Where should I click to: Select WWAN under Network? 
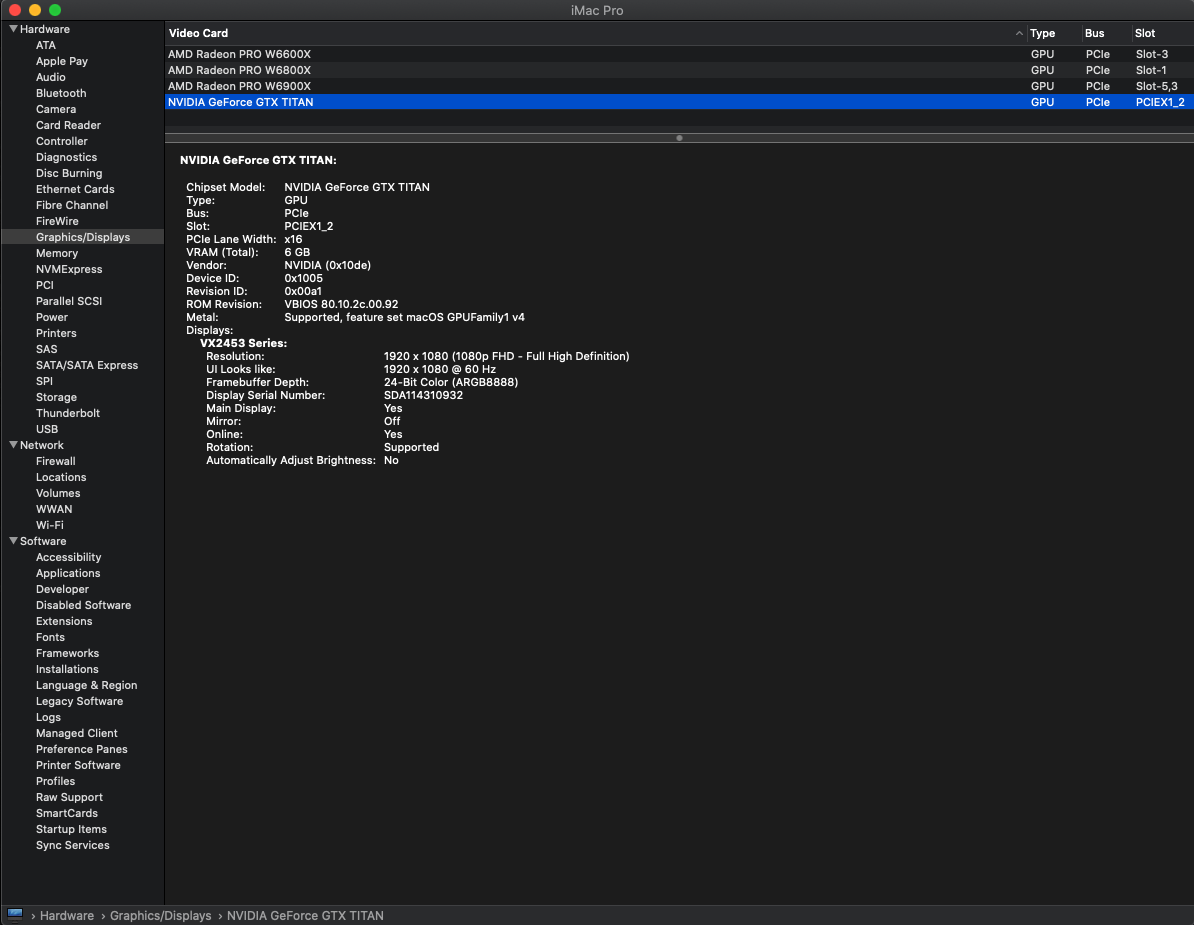(54, 509)
